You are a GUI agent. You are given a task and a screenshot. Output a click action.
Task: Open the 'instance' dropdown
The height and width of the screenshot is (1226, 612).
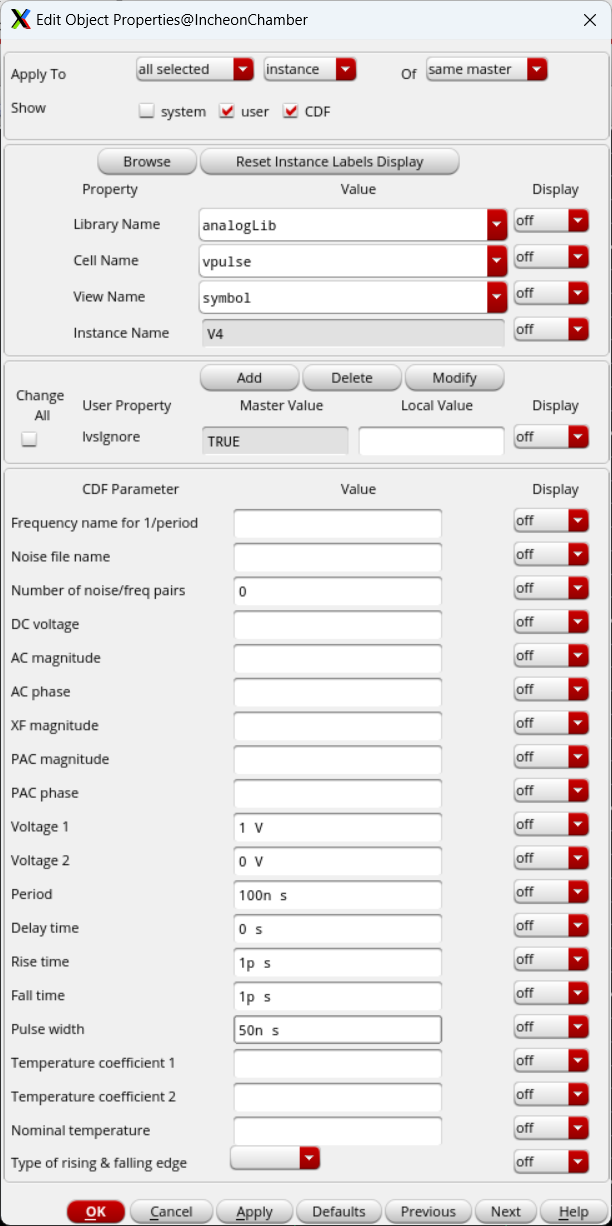(x=310, y=69)
